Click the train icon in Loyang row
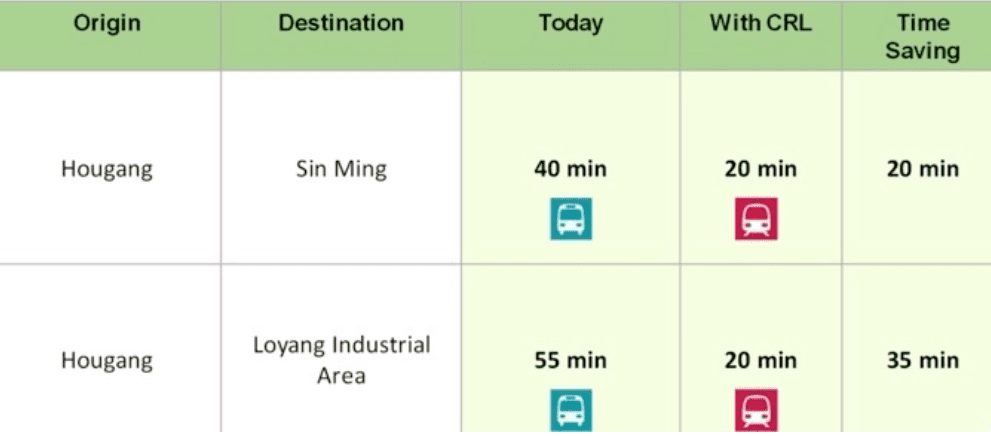 (756, 410)
